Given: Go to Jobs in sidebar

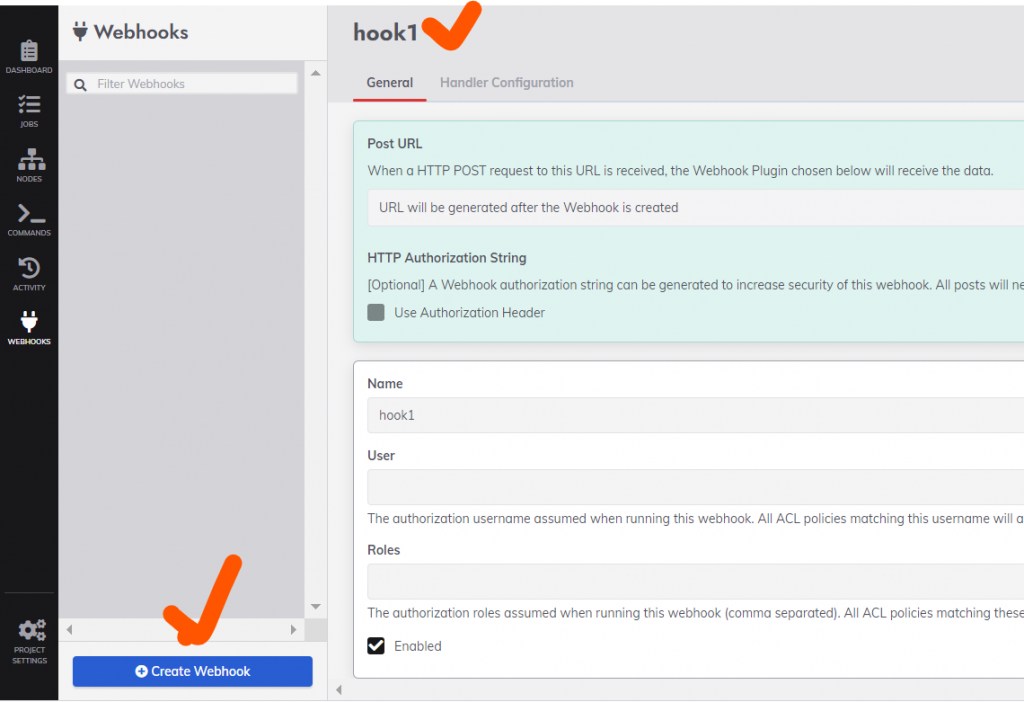Looking at the screenshot, I should click(29, 105).
